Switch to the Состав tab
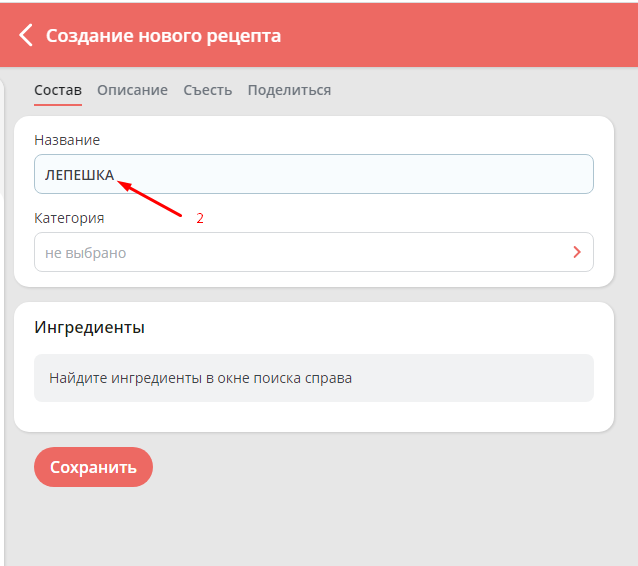 click(x=58, y=90)
